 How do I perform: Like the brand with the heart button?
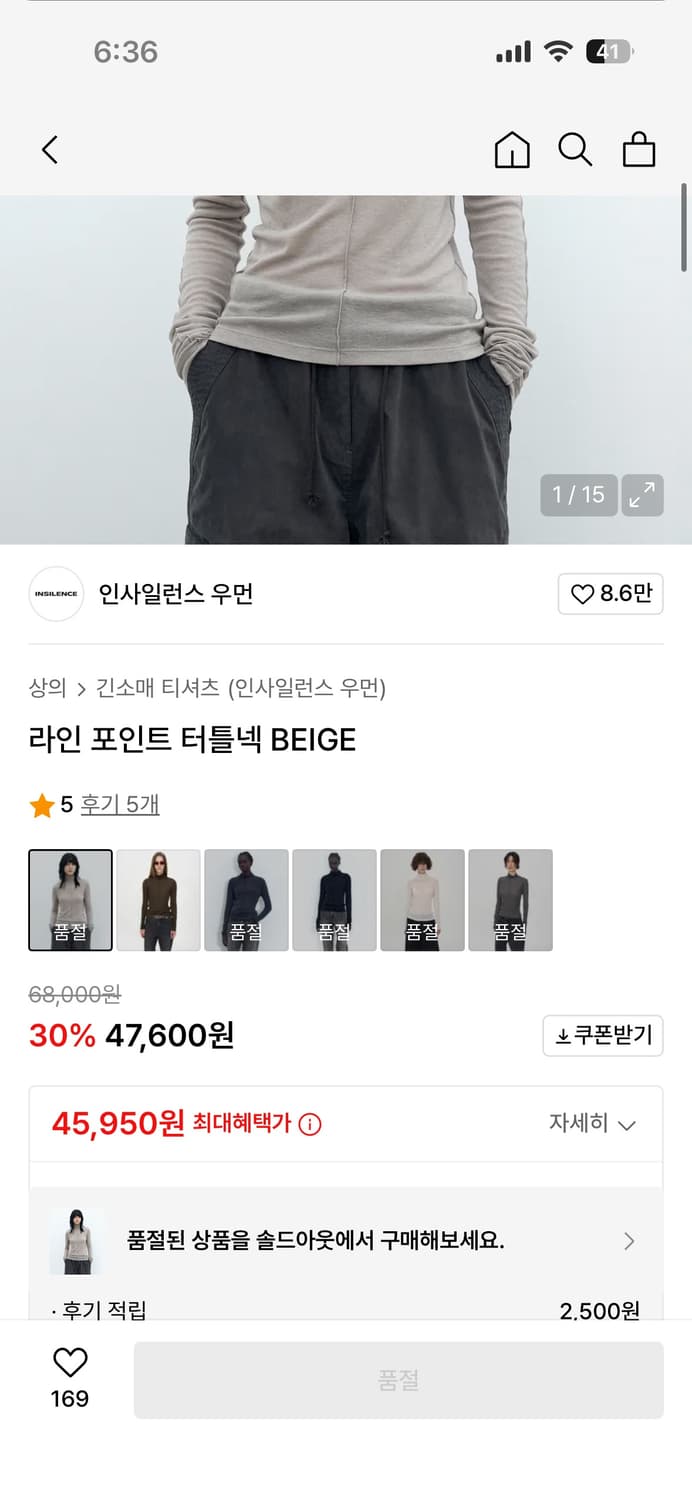[x=610, y=593]
